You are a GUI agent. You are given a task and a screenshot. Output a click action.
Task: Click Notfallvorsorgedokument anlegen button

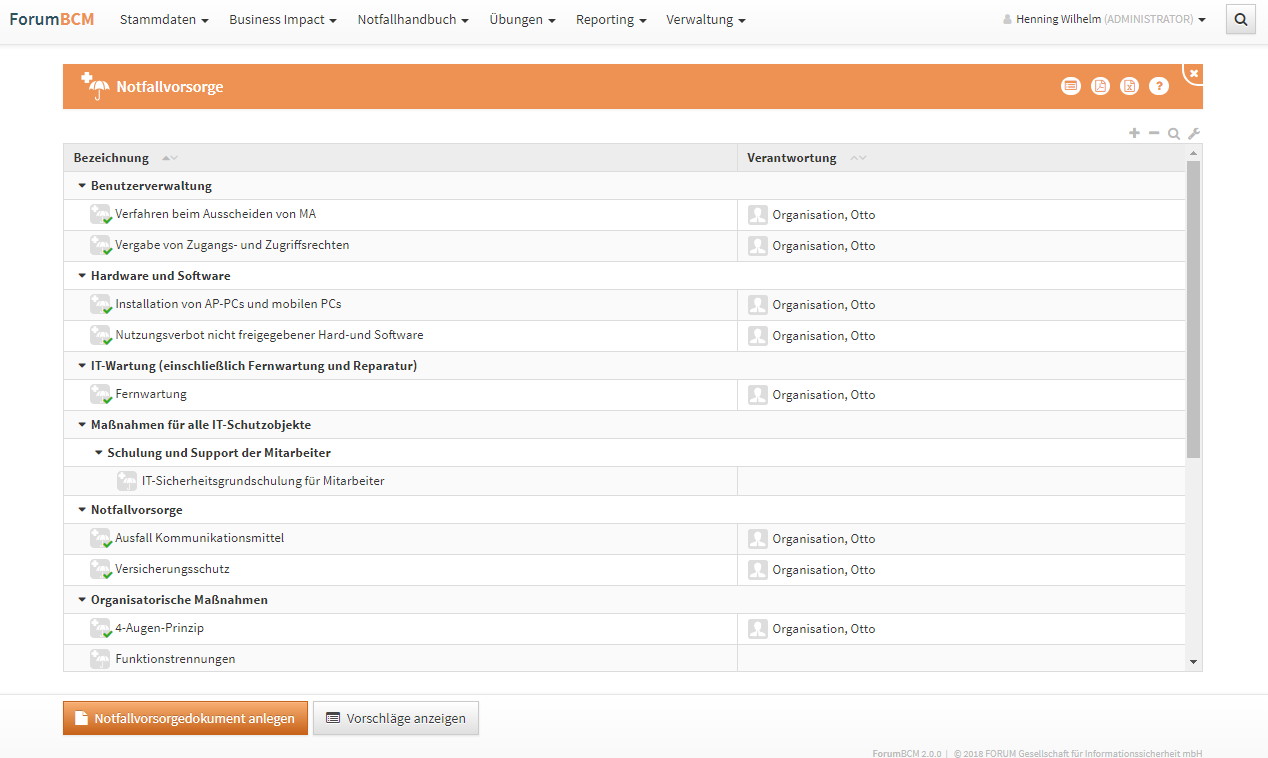[185, 718]
